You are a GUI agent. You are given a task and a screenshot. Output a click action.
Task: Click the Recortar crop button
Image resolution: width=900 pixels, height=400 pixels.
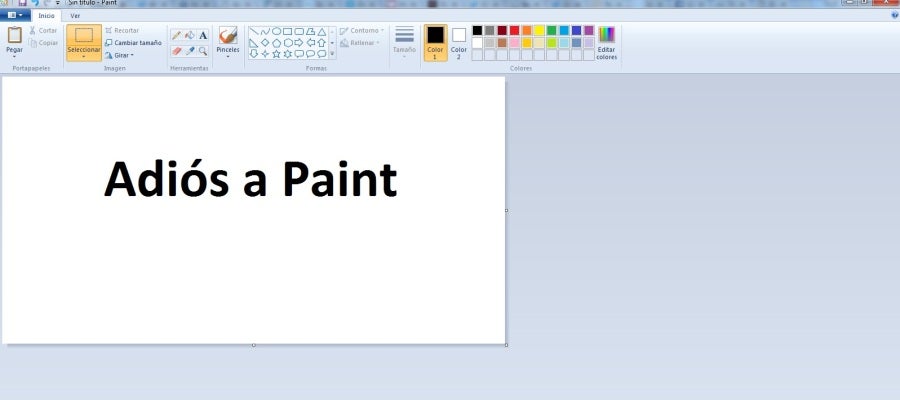tap(122, 30)
